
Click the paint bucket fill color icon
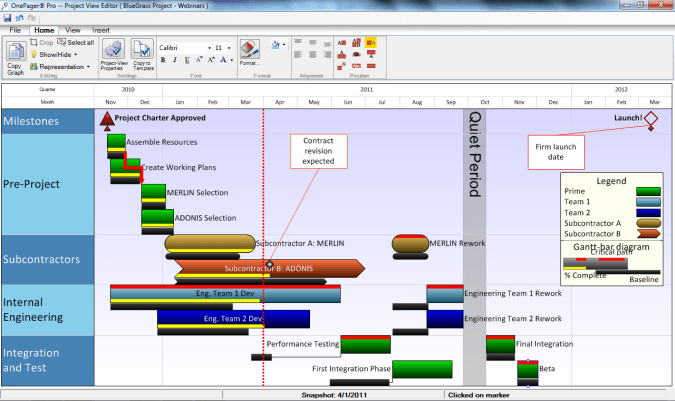click(x=276, y=44)
